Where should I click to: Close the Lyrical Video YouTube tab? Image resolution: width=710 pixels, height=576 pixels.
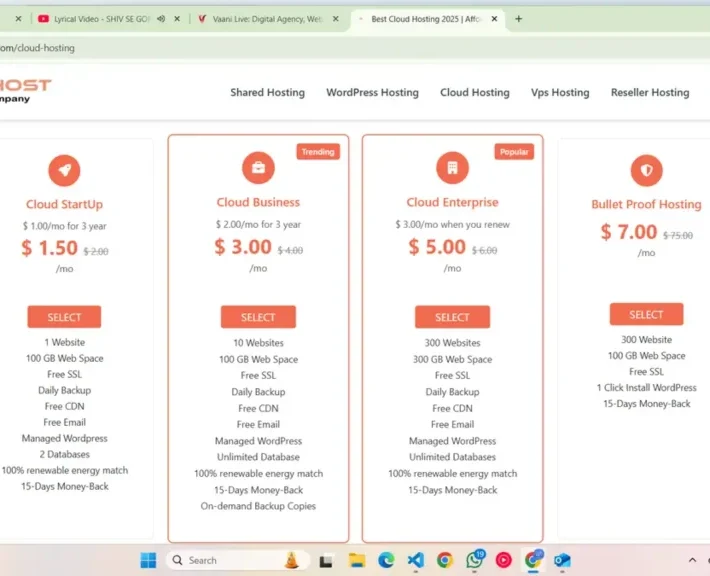[177, 19]
